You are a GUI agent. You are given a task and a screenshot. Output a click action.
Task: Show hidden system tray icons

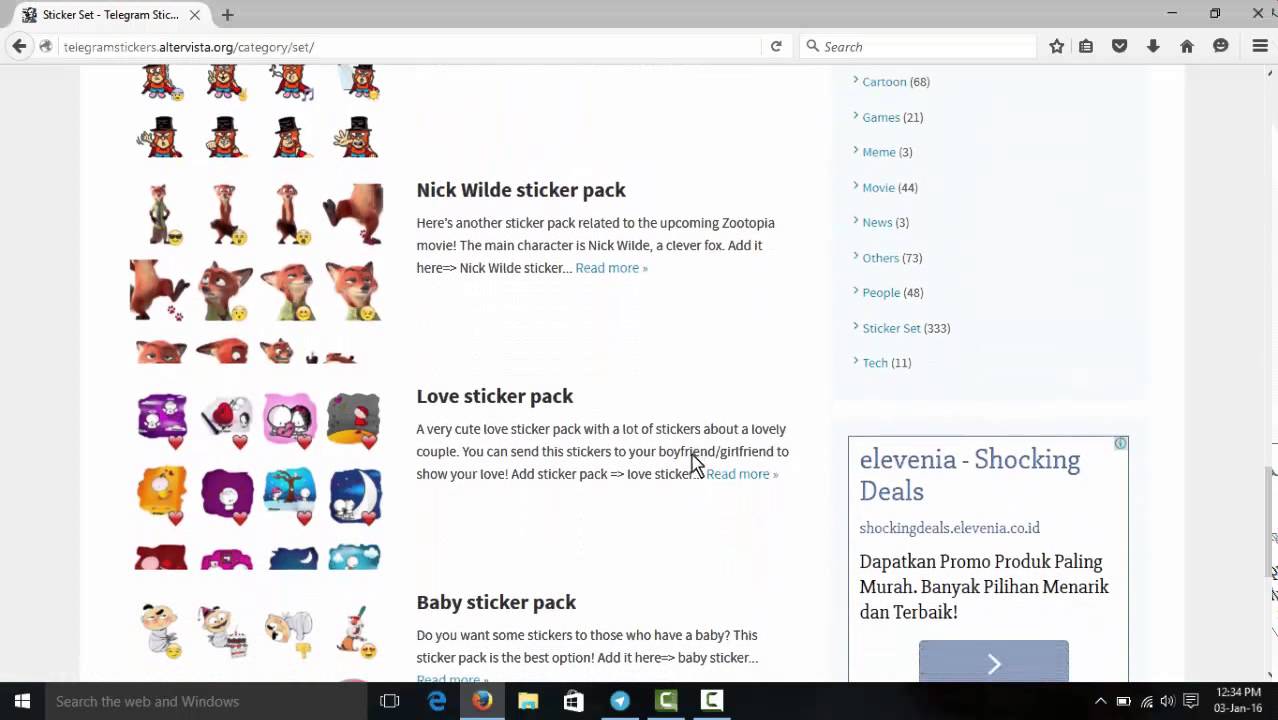1101,701
